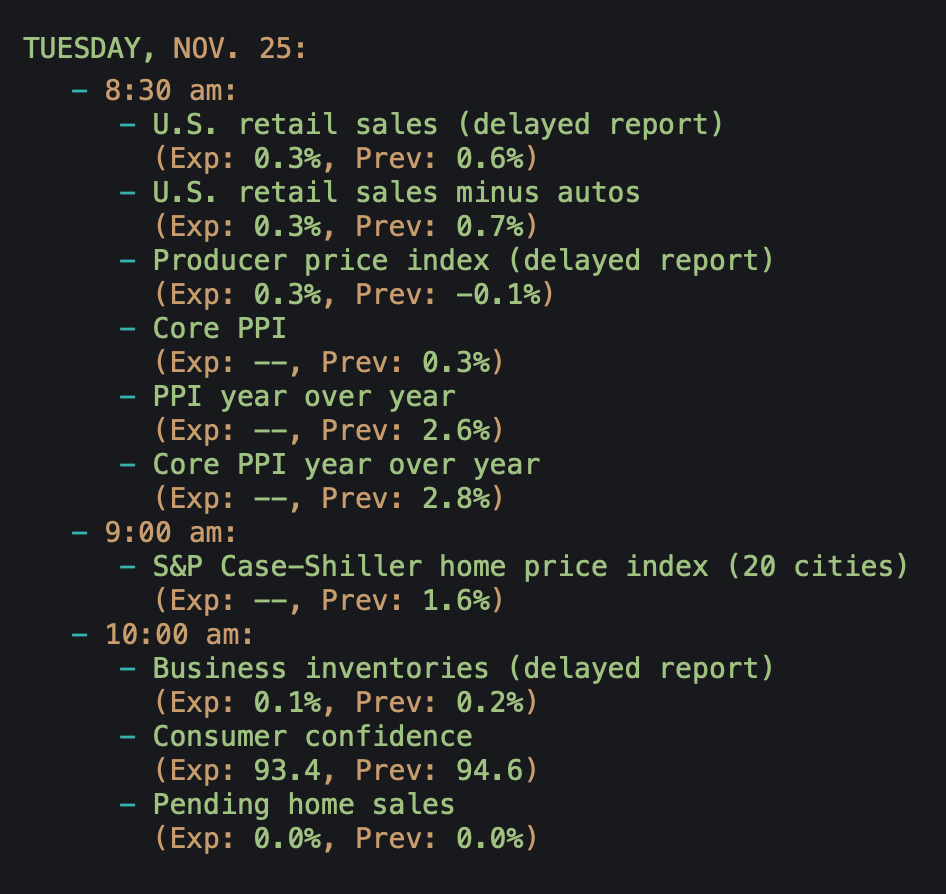Select the Pending home sales entry
The height and width of the screenshot is (894, 946).
304,804
